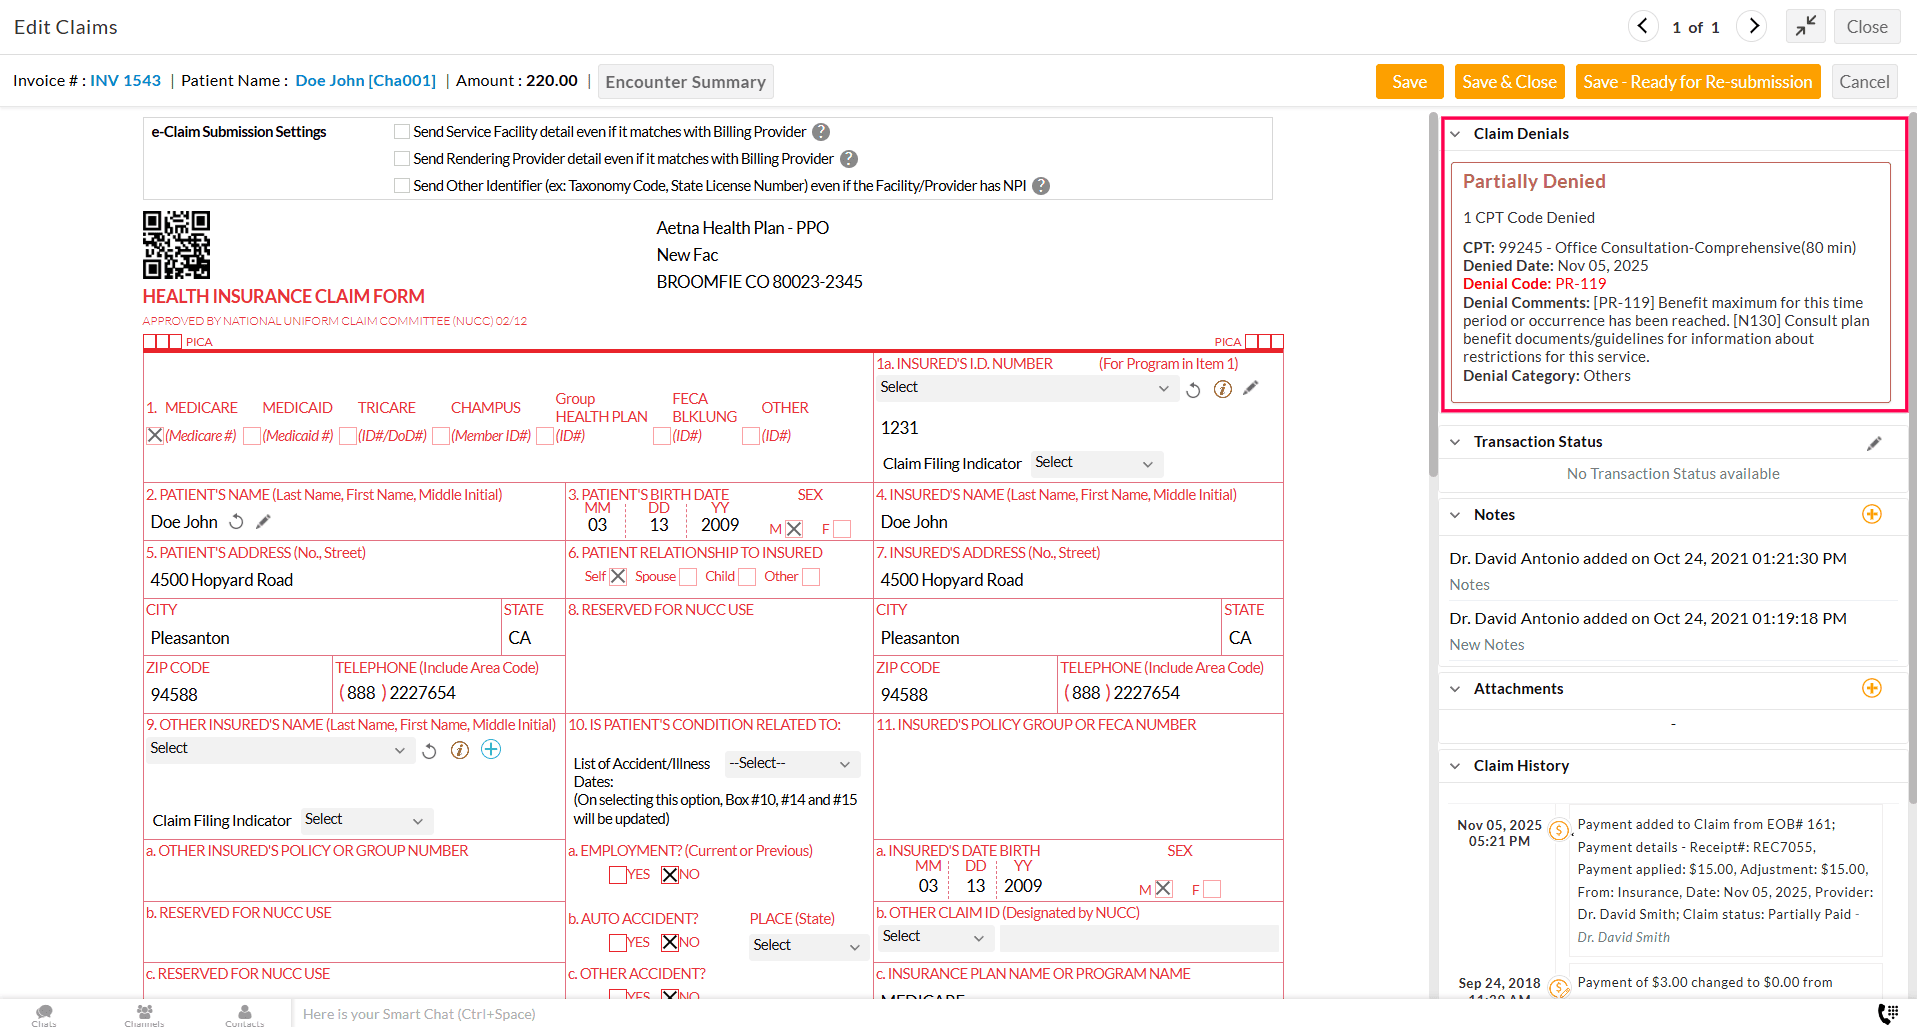1917x1027 pixels.
Task: Click the Smart Chat input field
Action: point(600,1014)
